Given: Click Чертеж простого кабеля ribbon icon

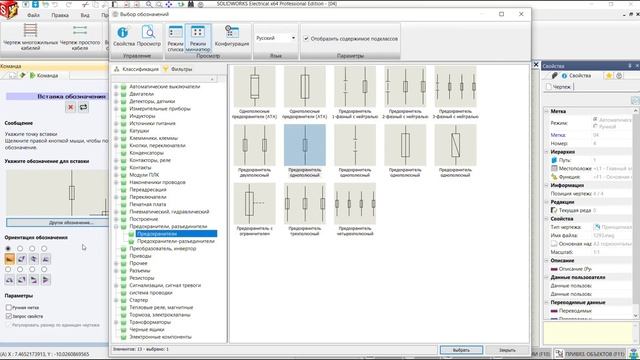Looking at the screenshot, I should pyautogui.click(x=80, y=37).
